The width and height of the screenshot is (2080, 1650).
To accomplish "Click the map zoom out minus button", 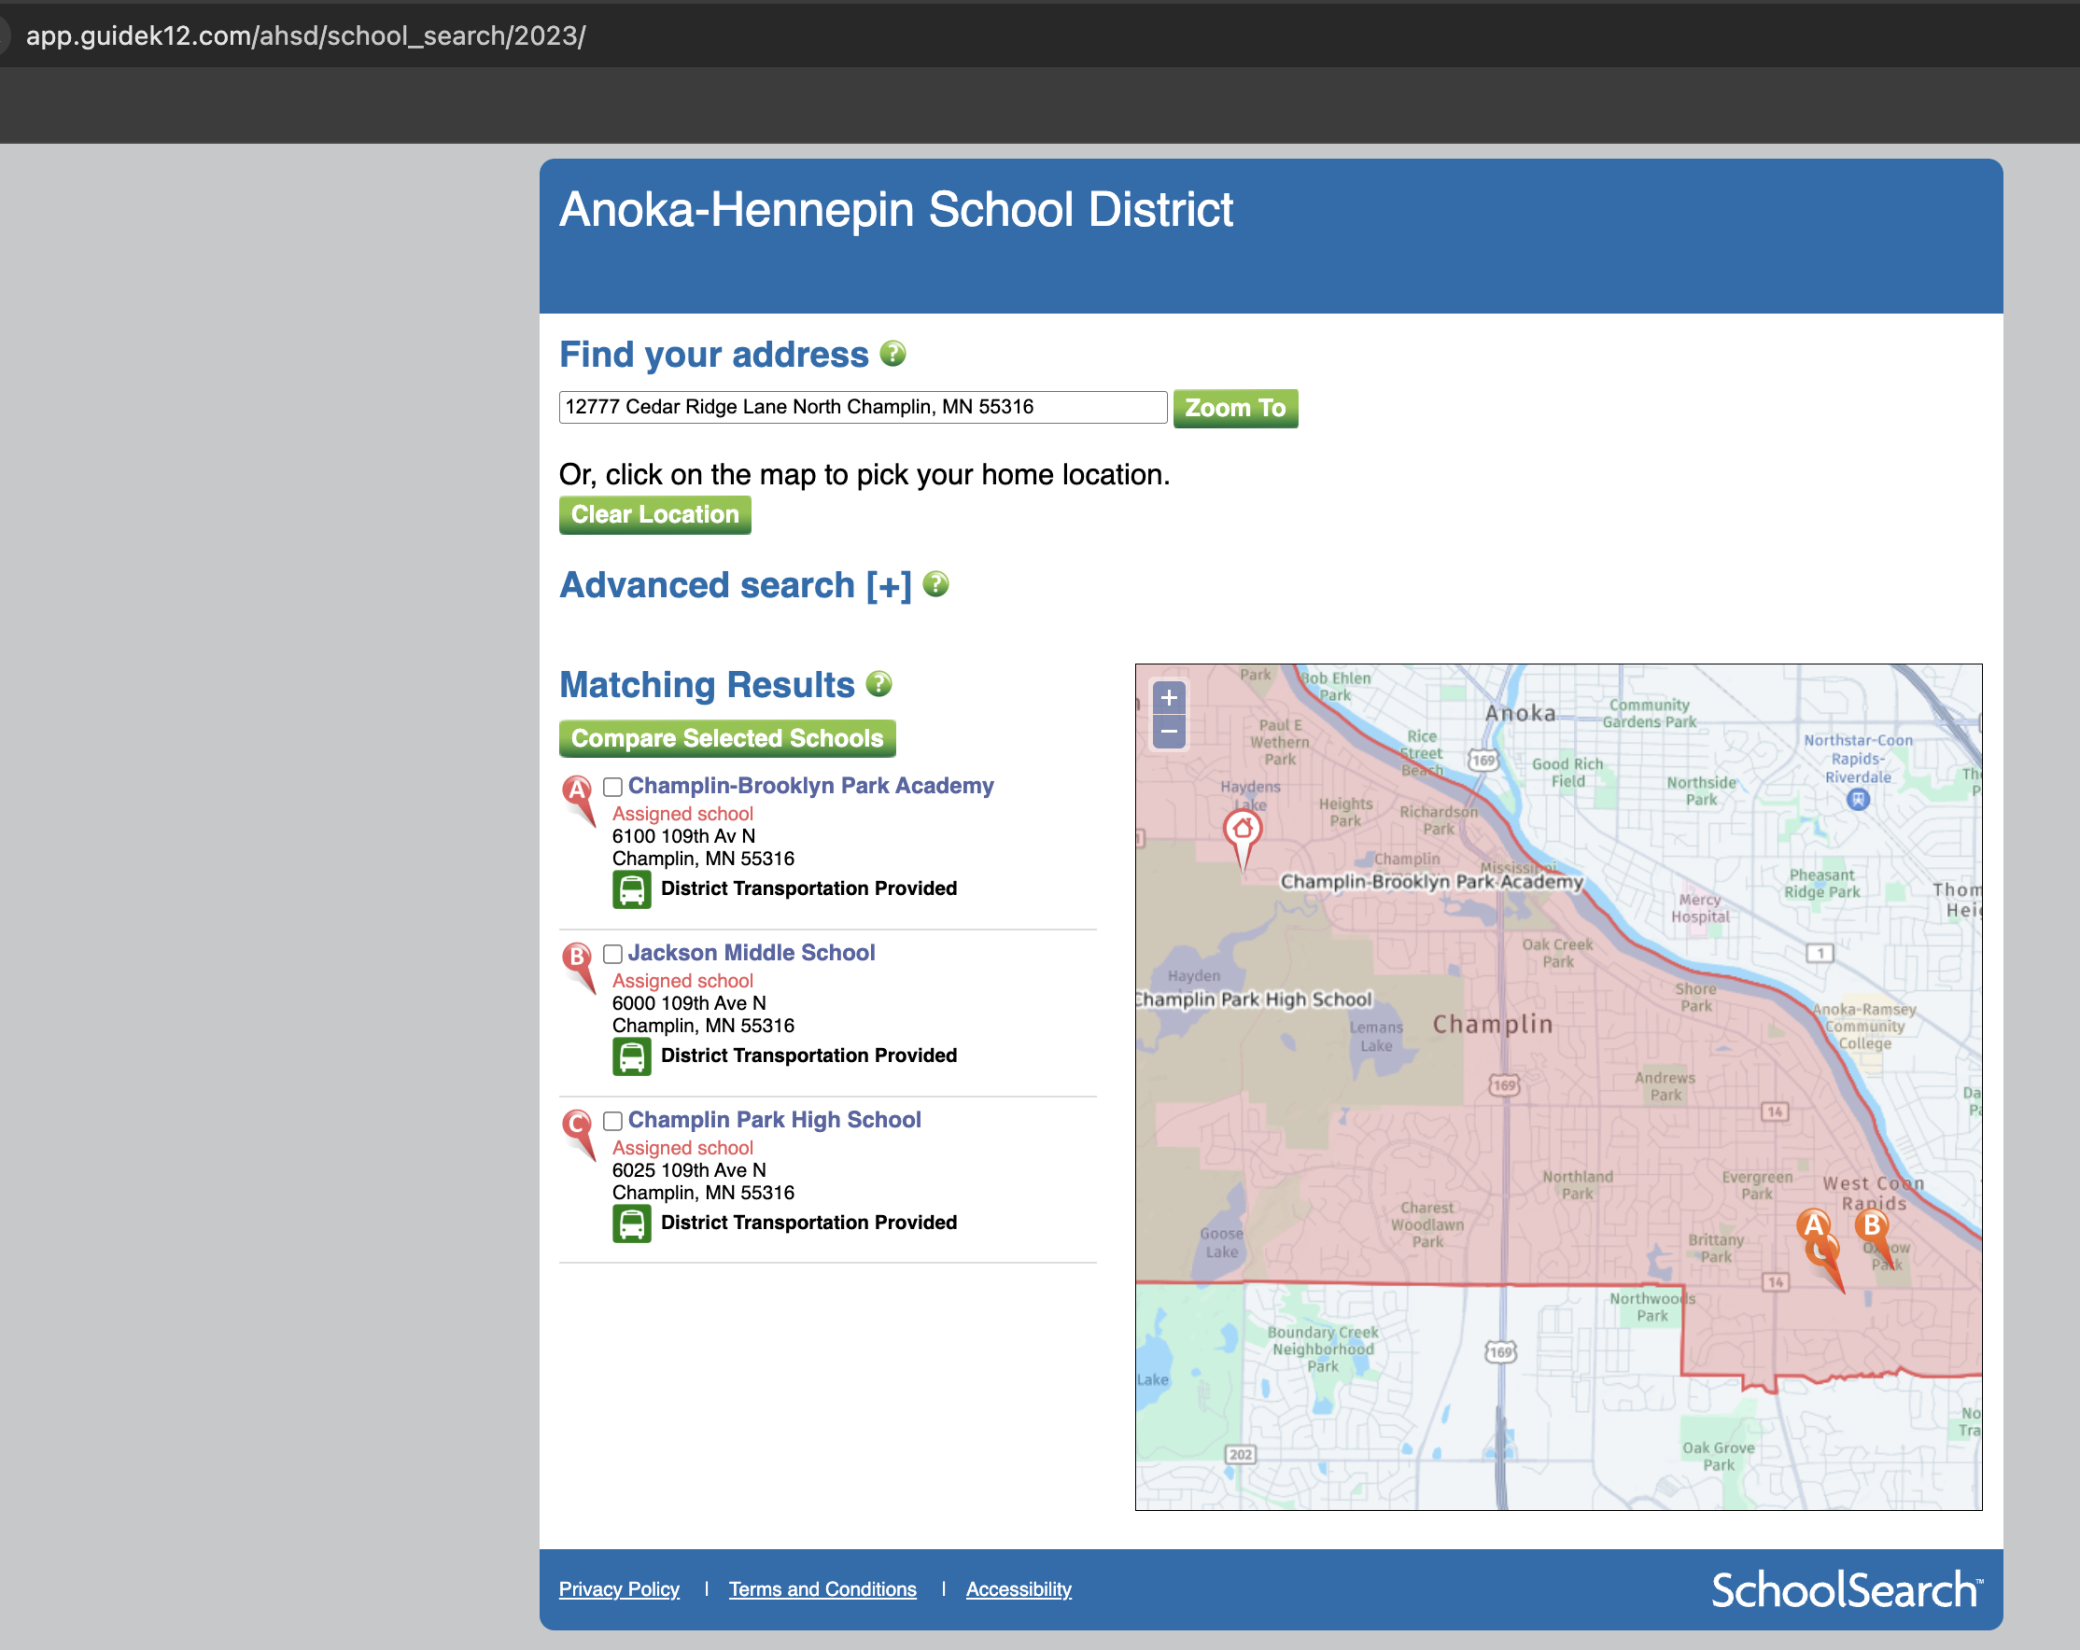I will coord(1168,731).
